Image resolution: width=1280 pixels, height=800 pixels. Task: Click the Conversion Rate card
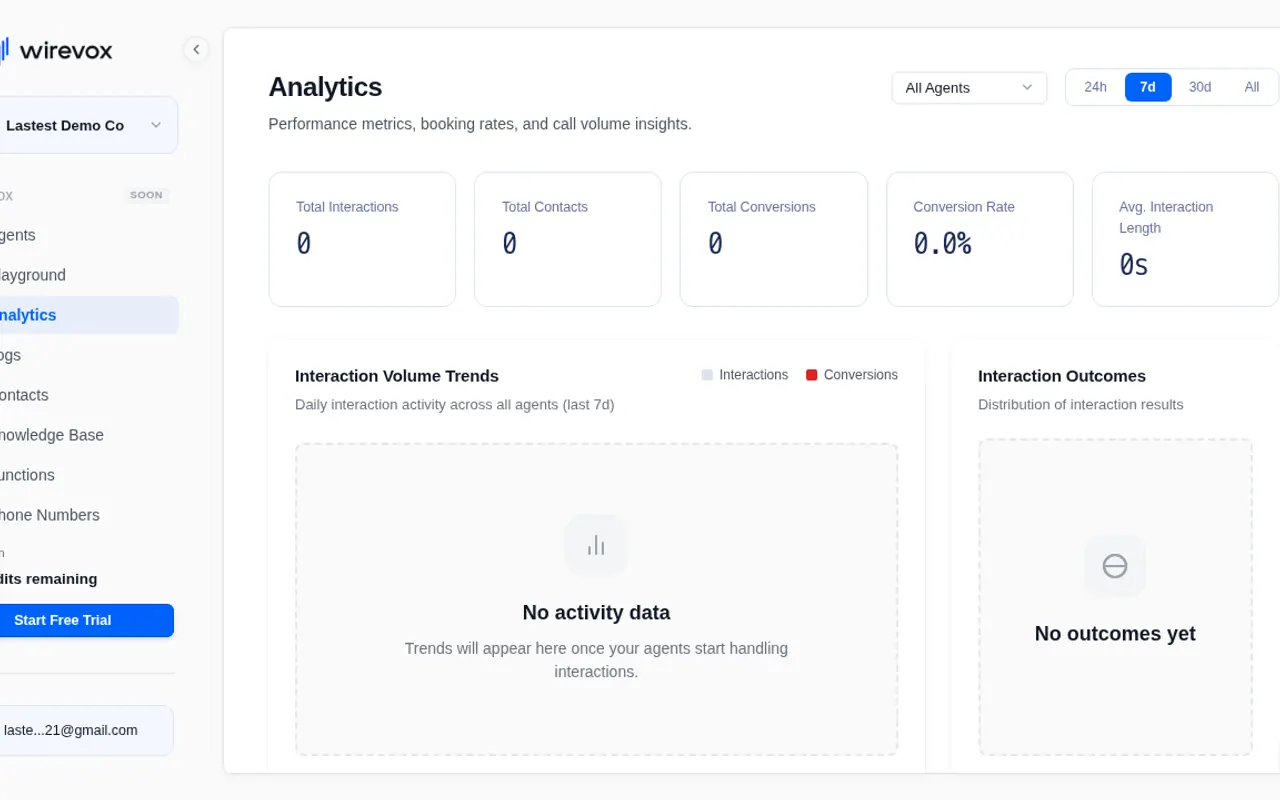[x=980, y=239]
